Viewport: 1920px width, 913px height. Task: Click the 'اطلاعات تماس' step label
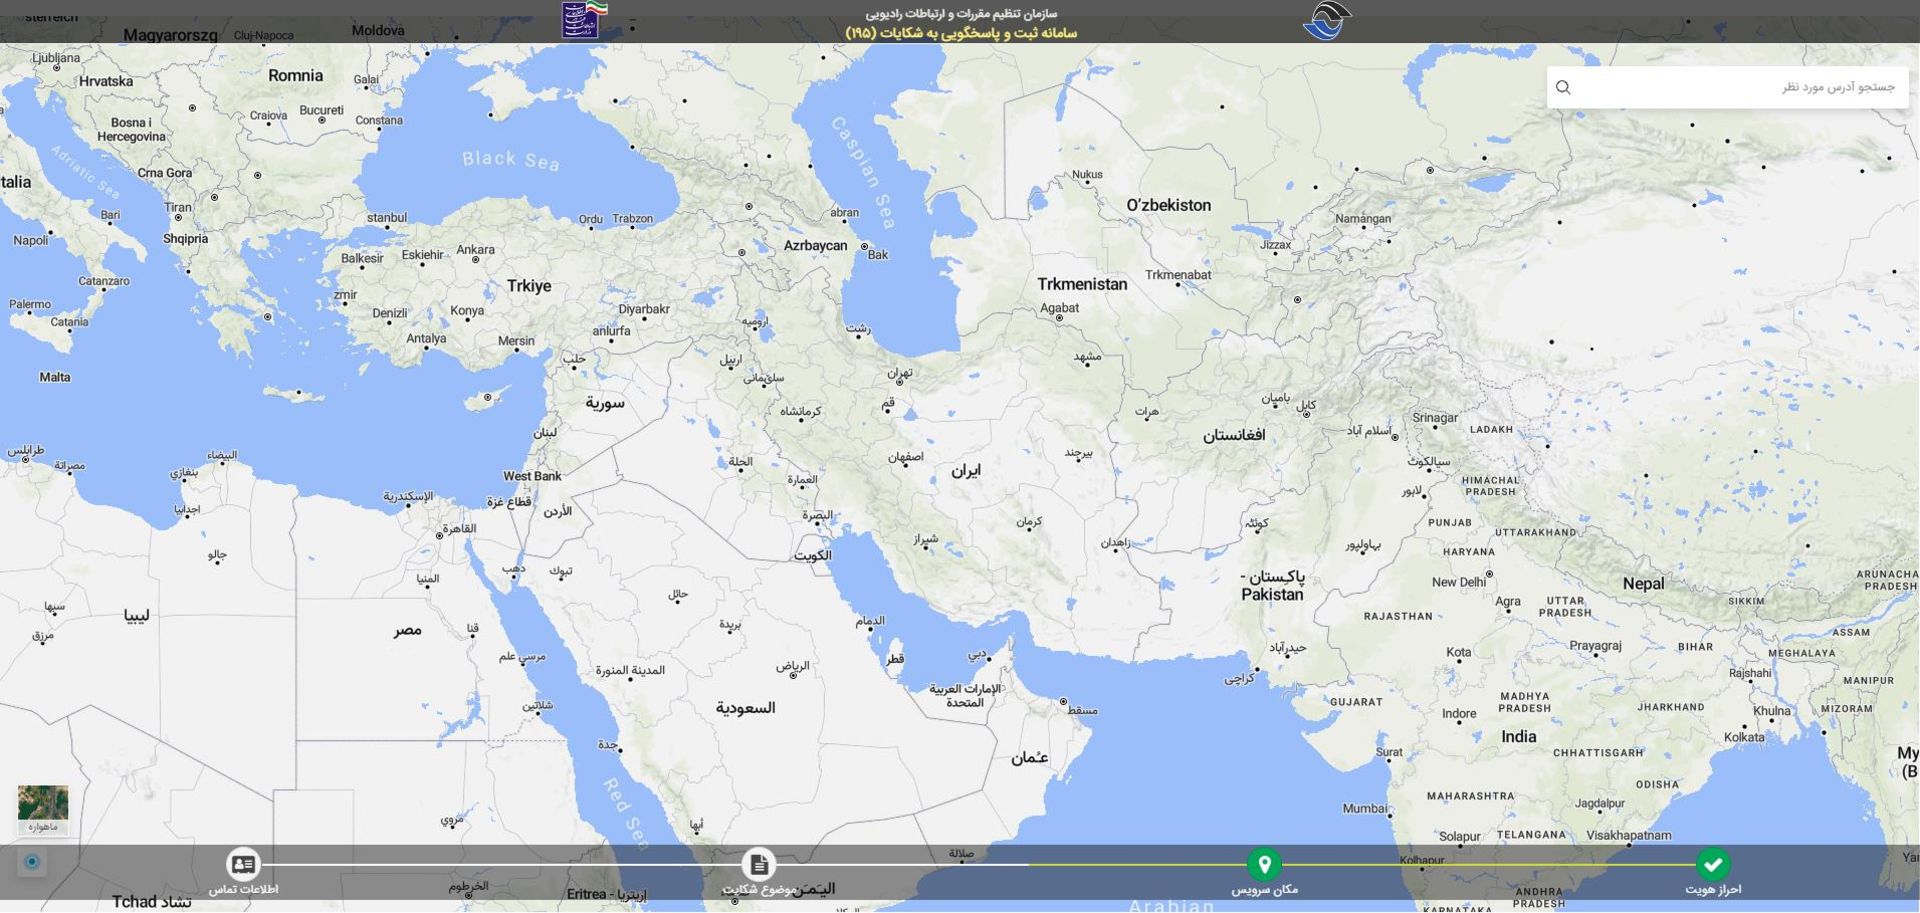pos(243,889)
